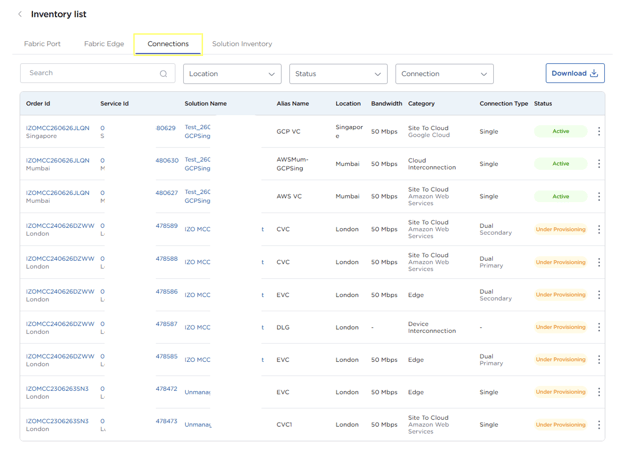Open kebab menu for service 478589 row
The width and height of the screenshot is (622, 458).
pos(599,229)
